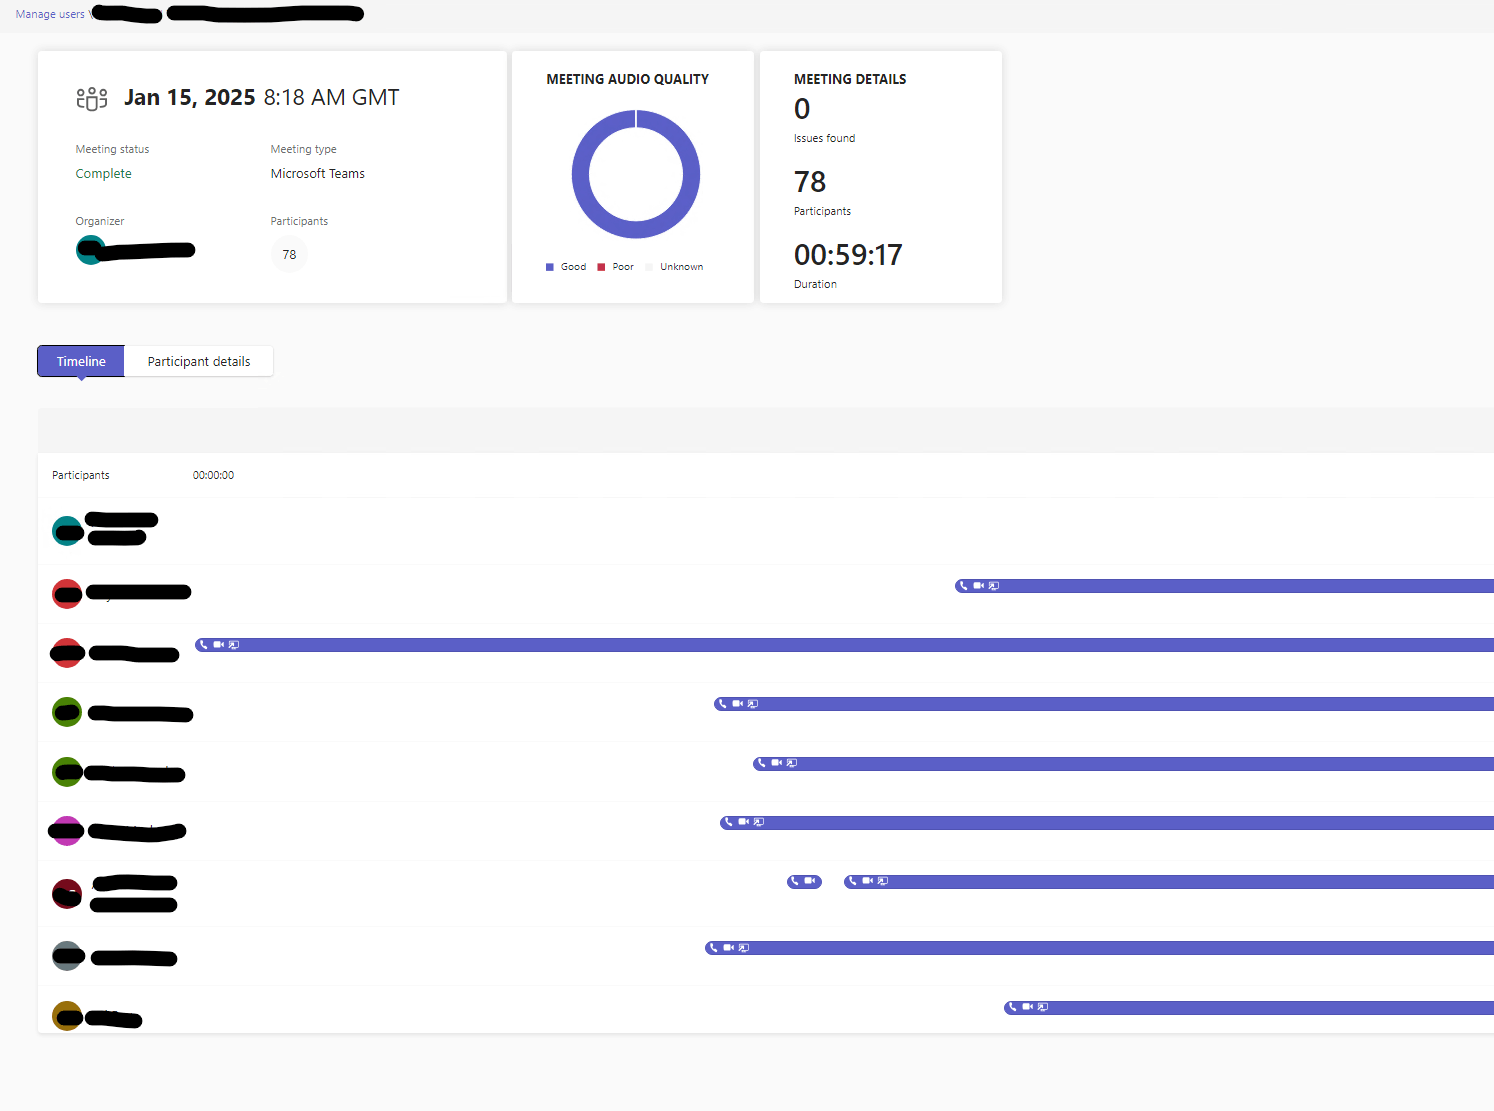The image size is (1494, 1111).
Task: Click the 00:59:17 duration value
Action: click(x=848, y=255)
